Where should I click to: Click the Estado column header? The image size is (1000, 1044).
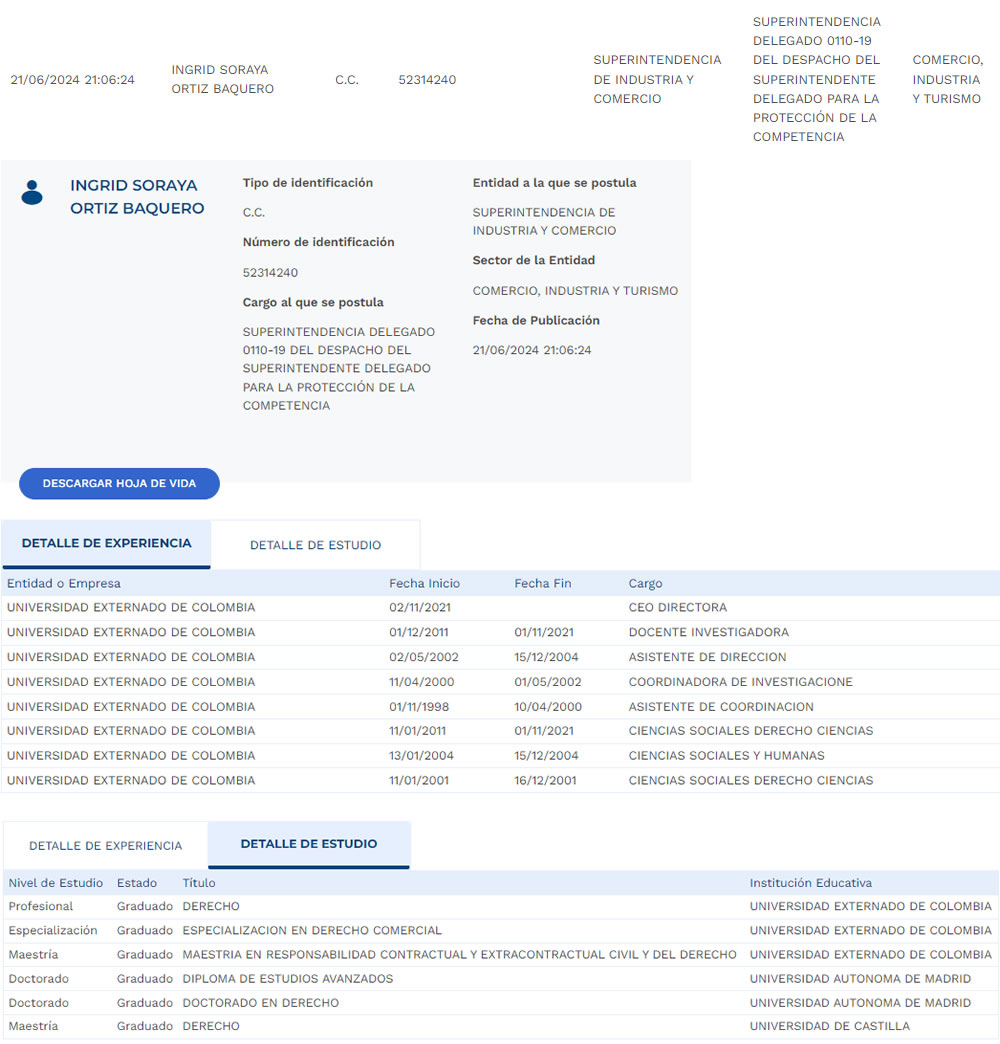coord(137,883)
